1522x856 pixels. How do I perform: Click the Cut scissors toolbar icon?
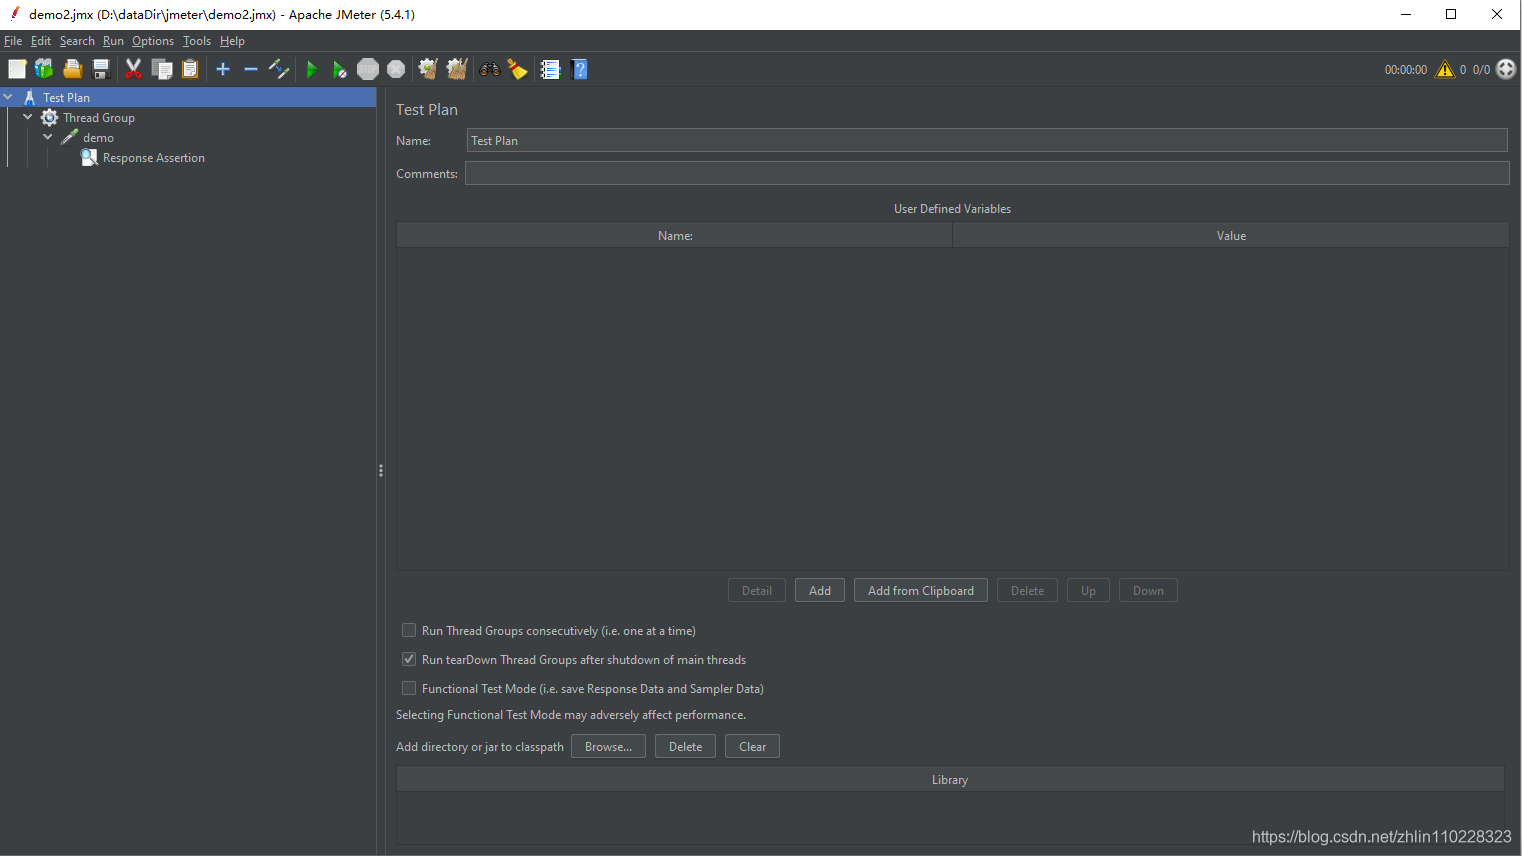pyautogui.click(x=133, y=69)
